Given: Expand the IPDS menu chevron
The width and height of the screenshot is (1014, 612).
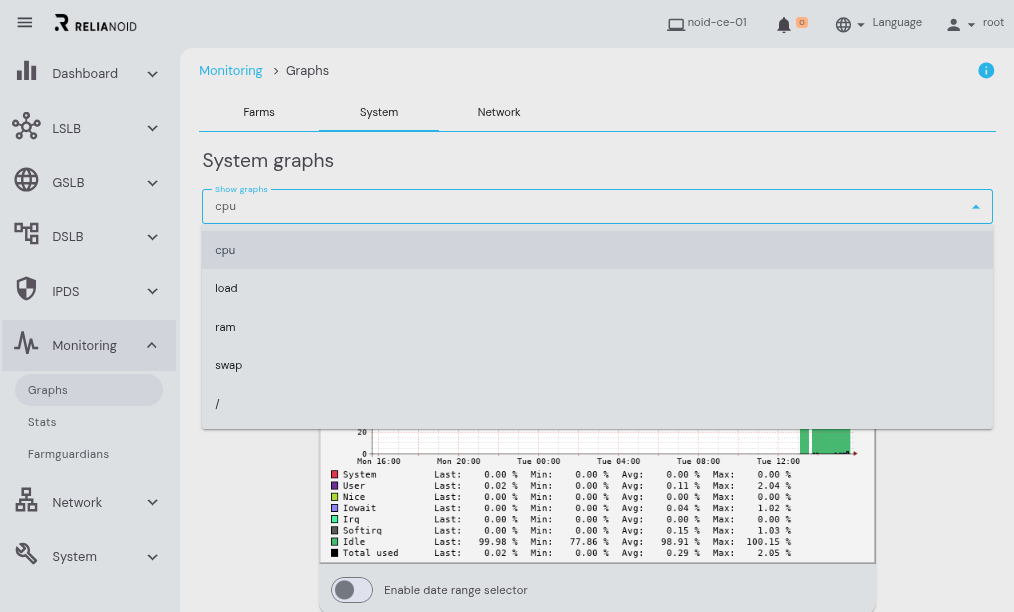Looking at the screenshot, I should tap(153, 291).
